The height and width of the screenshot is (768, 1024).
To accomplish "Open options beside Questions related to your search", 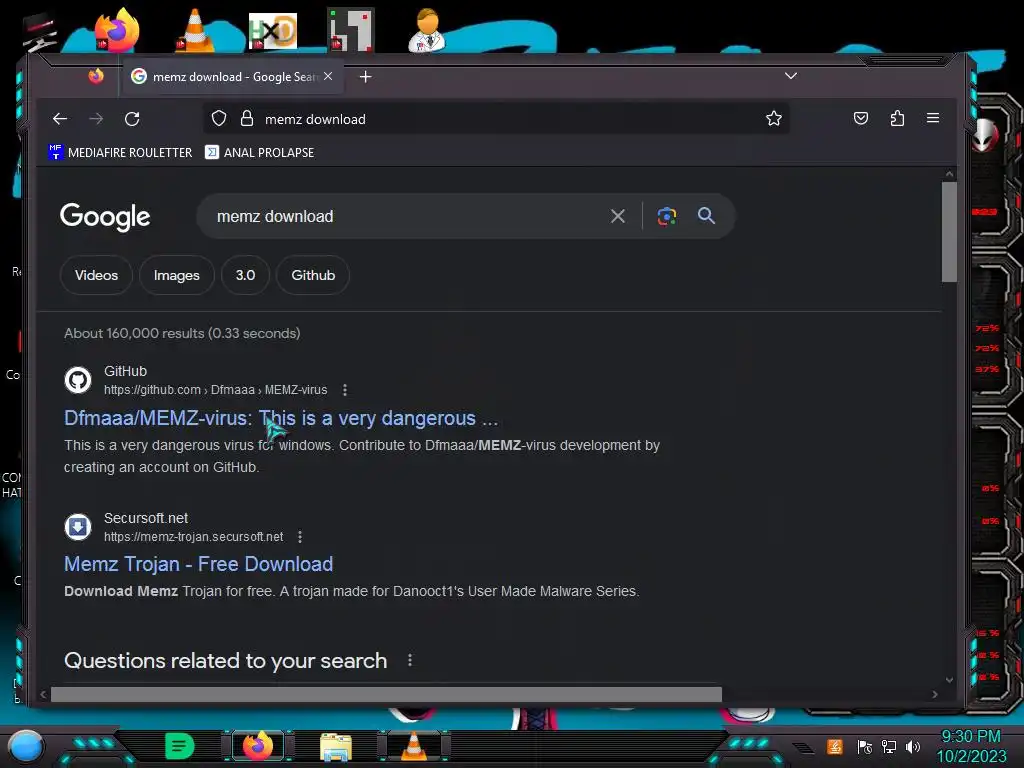I will tap(409, 660).
